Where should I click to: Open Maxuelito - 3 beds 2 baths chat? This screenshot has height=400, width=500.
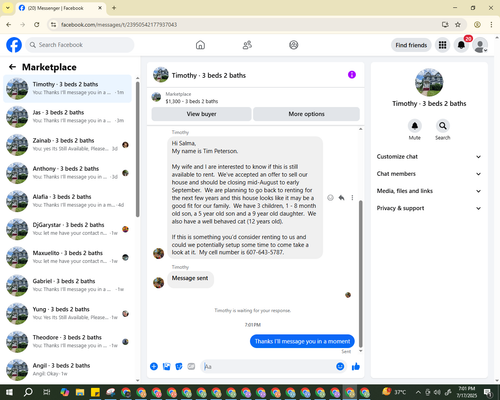67,257
